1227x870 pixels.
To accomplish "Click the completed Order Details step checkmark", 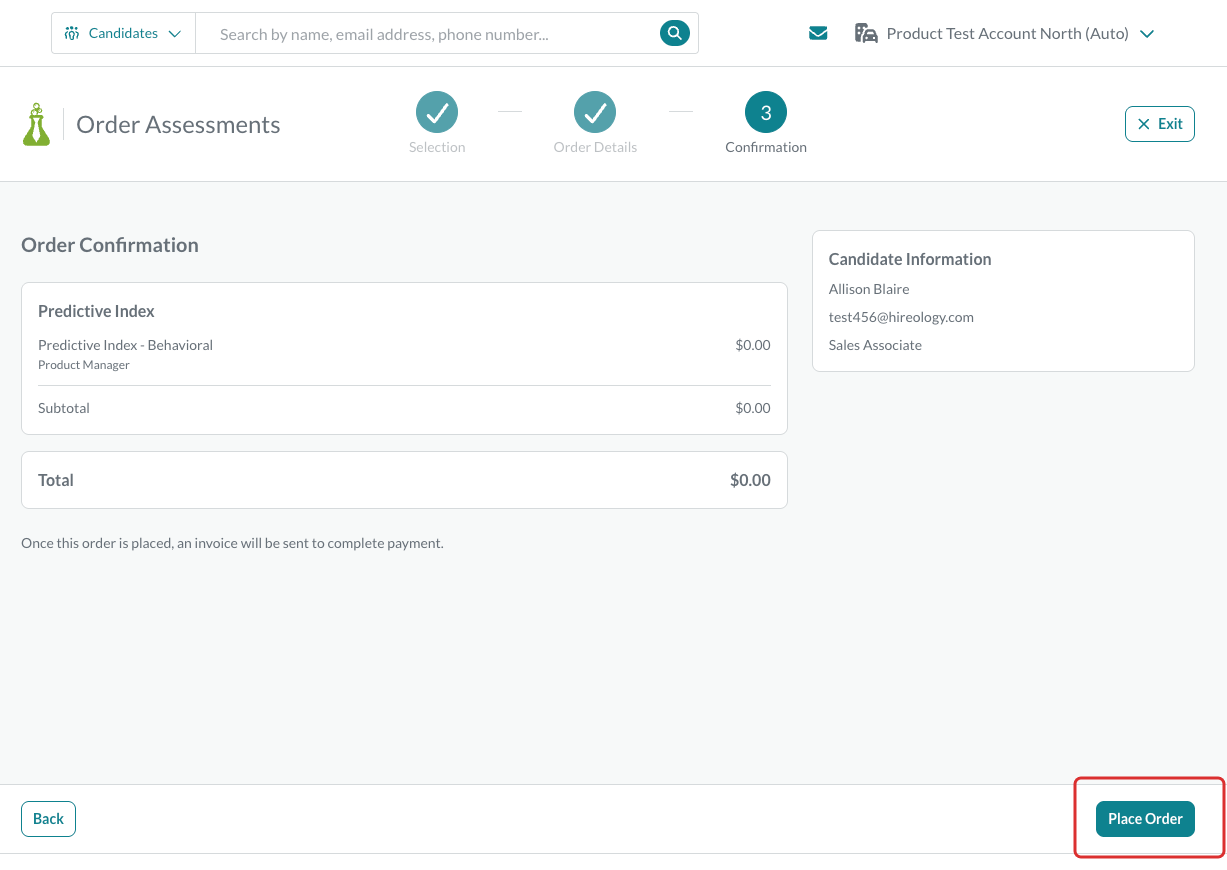I will [x=595, y=113].
